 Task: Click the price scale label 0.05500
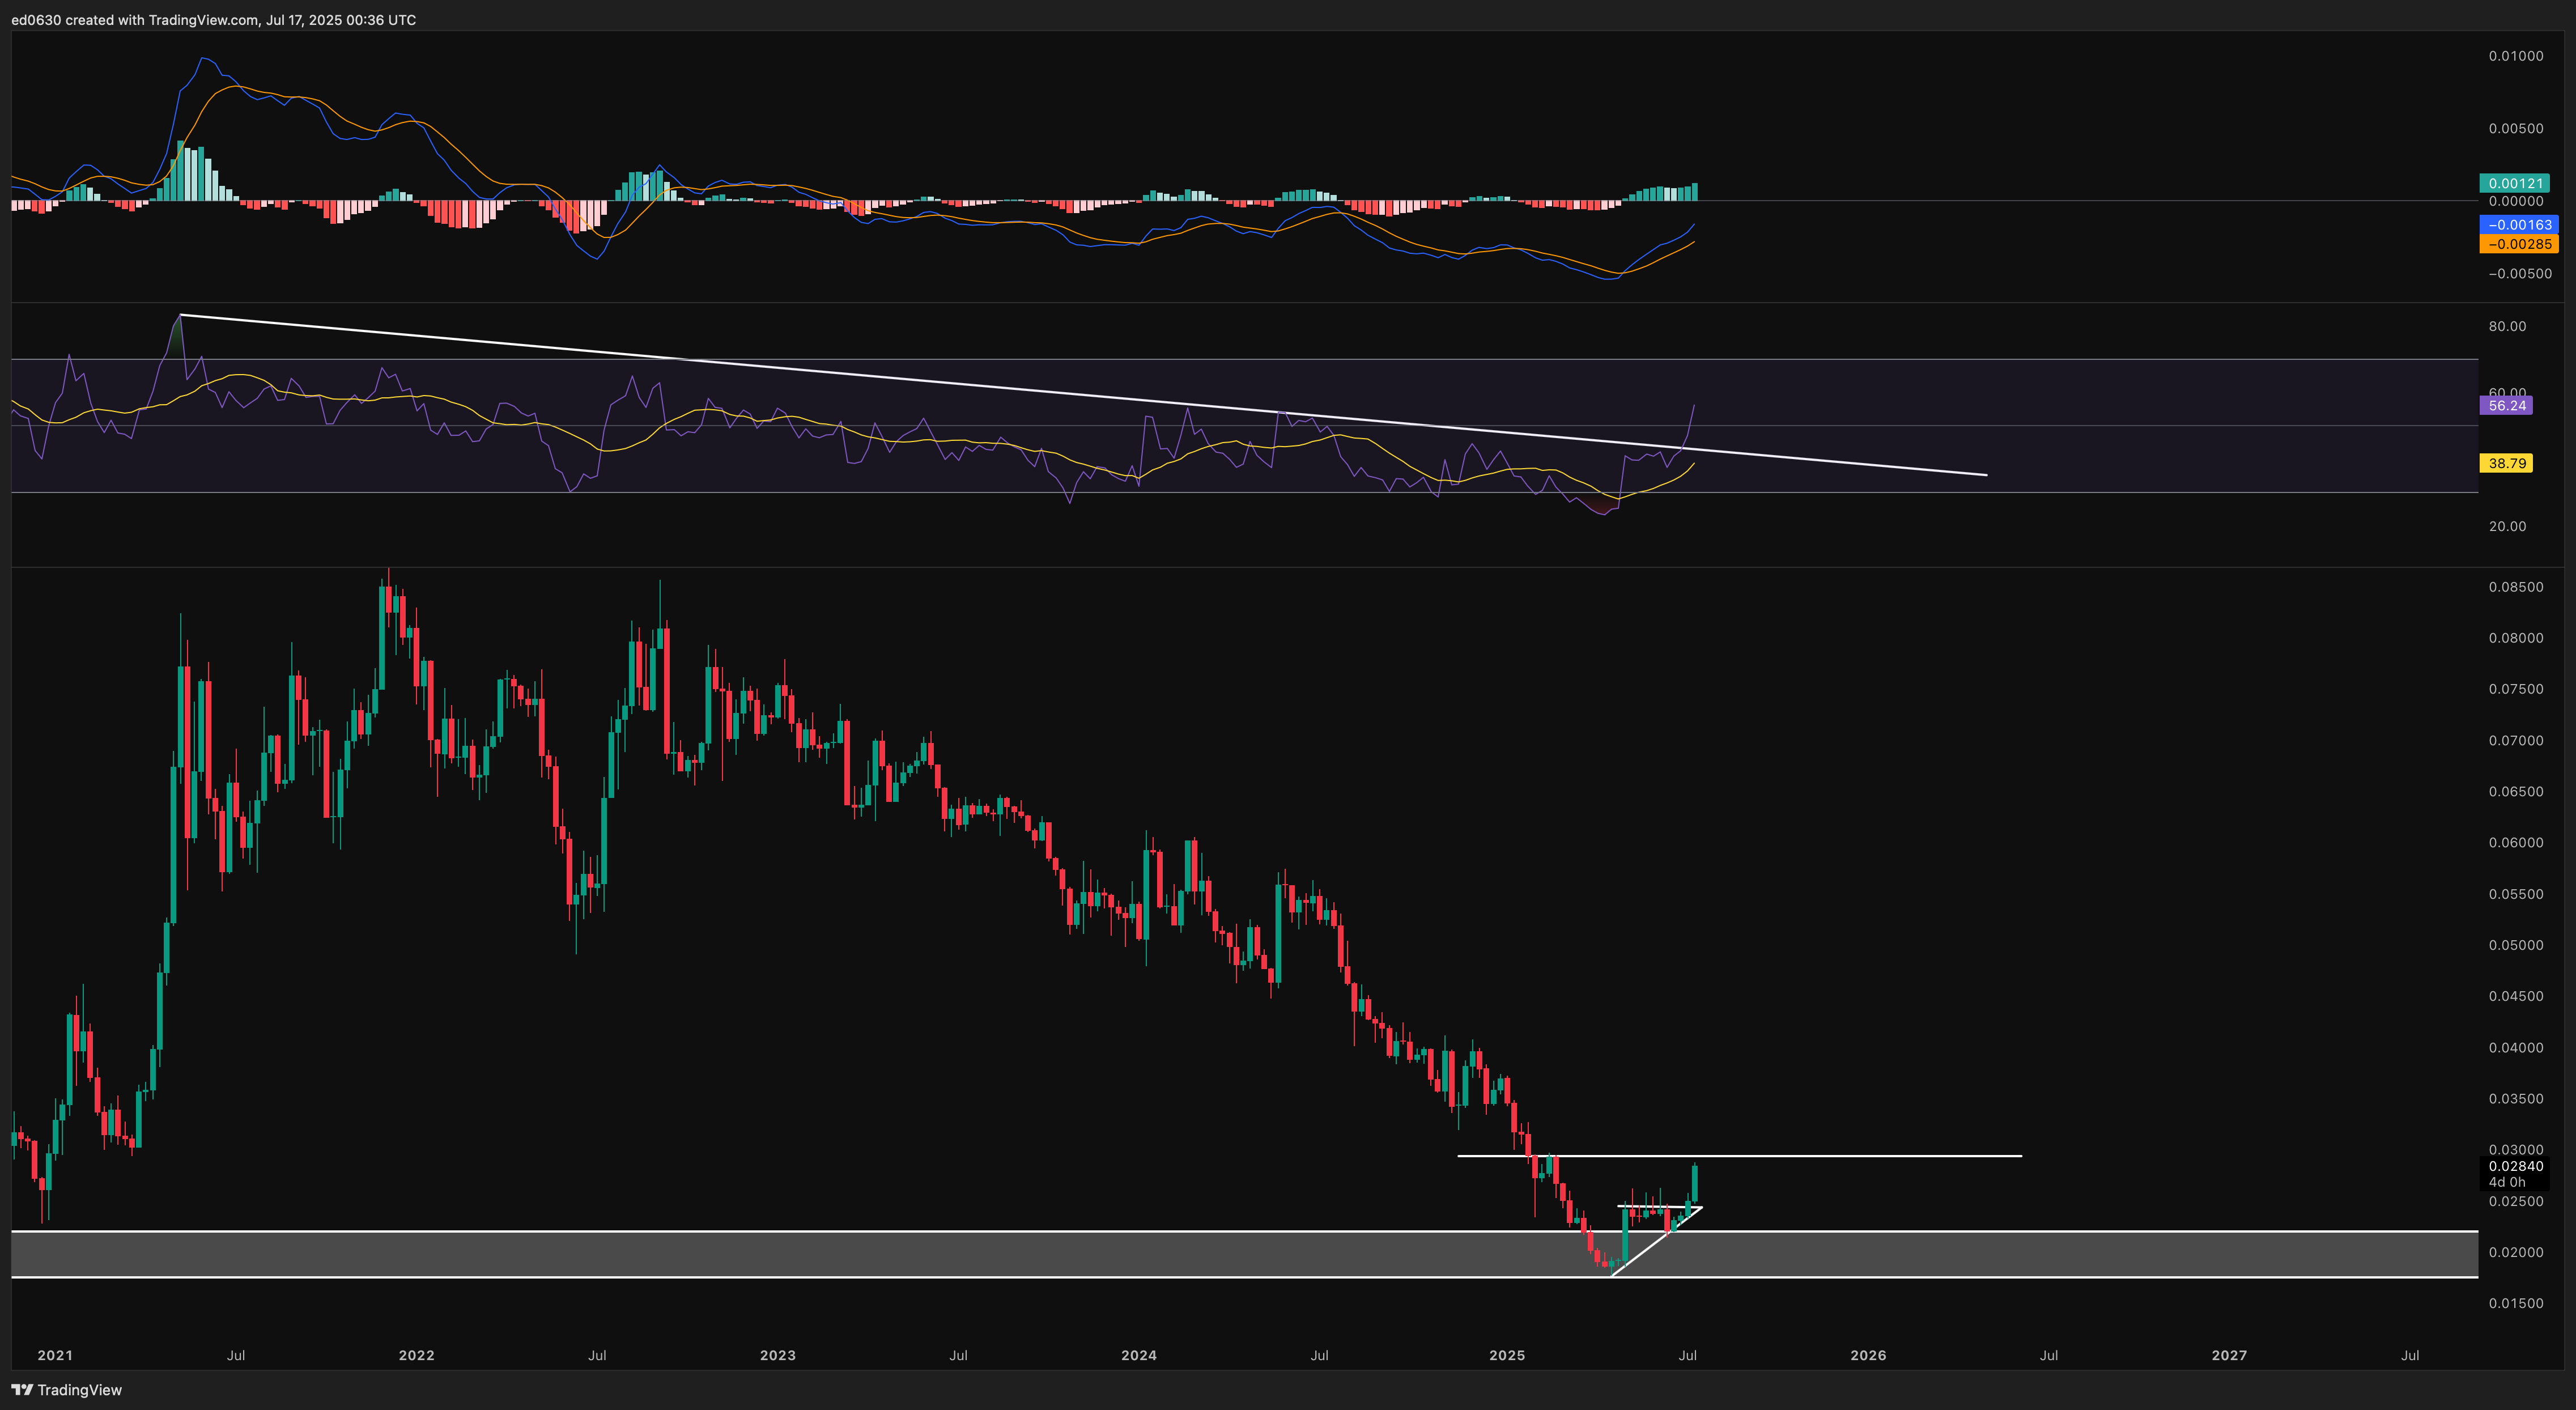click(2515, 894)
